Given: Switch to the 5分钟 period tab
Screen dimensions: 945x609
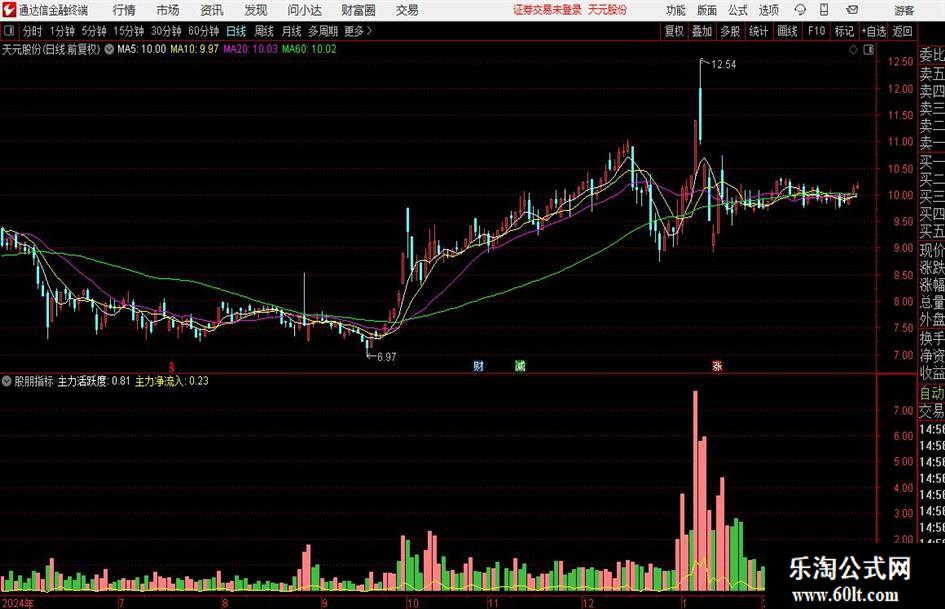Looking at the screenshot, I should tap(94, 31).
